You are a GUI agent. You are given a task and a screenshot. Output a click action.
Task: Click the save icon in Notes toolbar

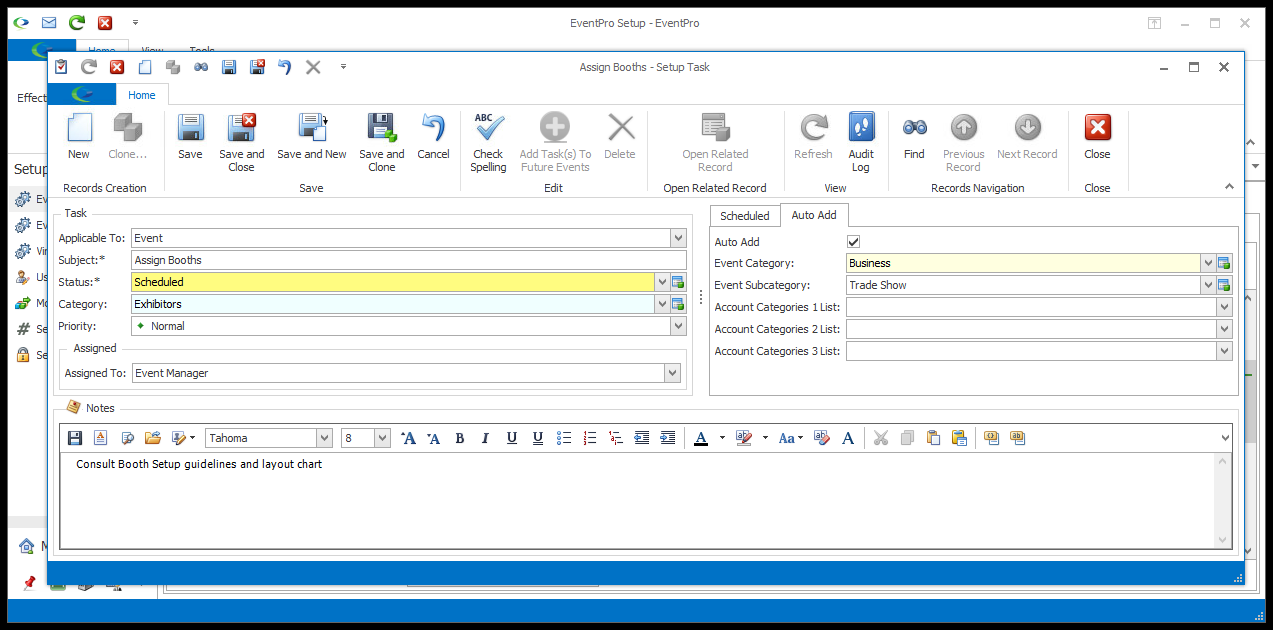[75, 438]
